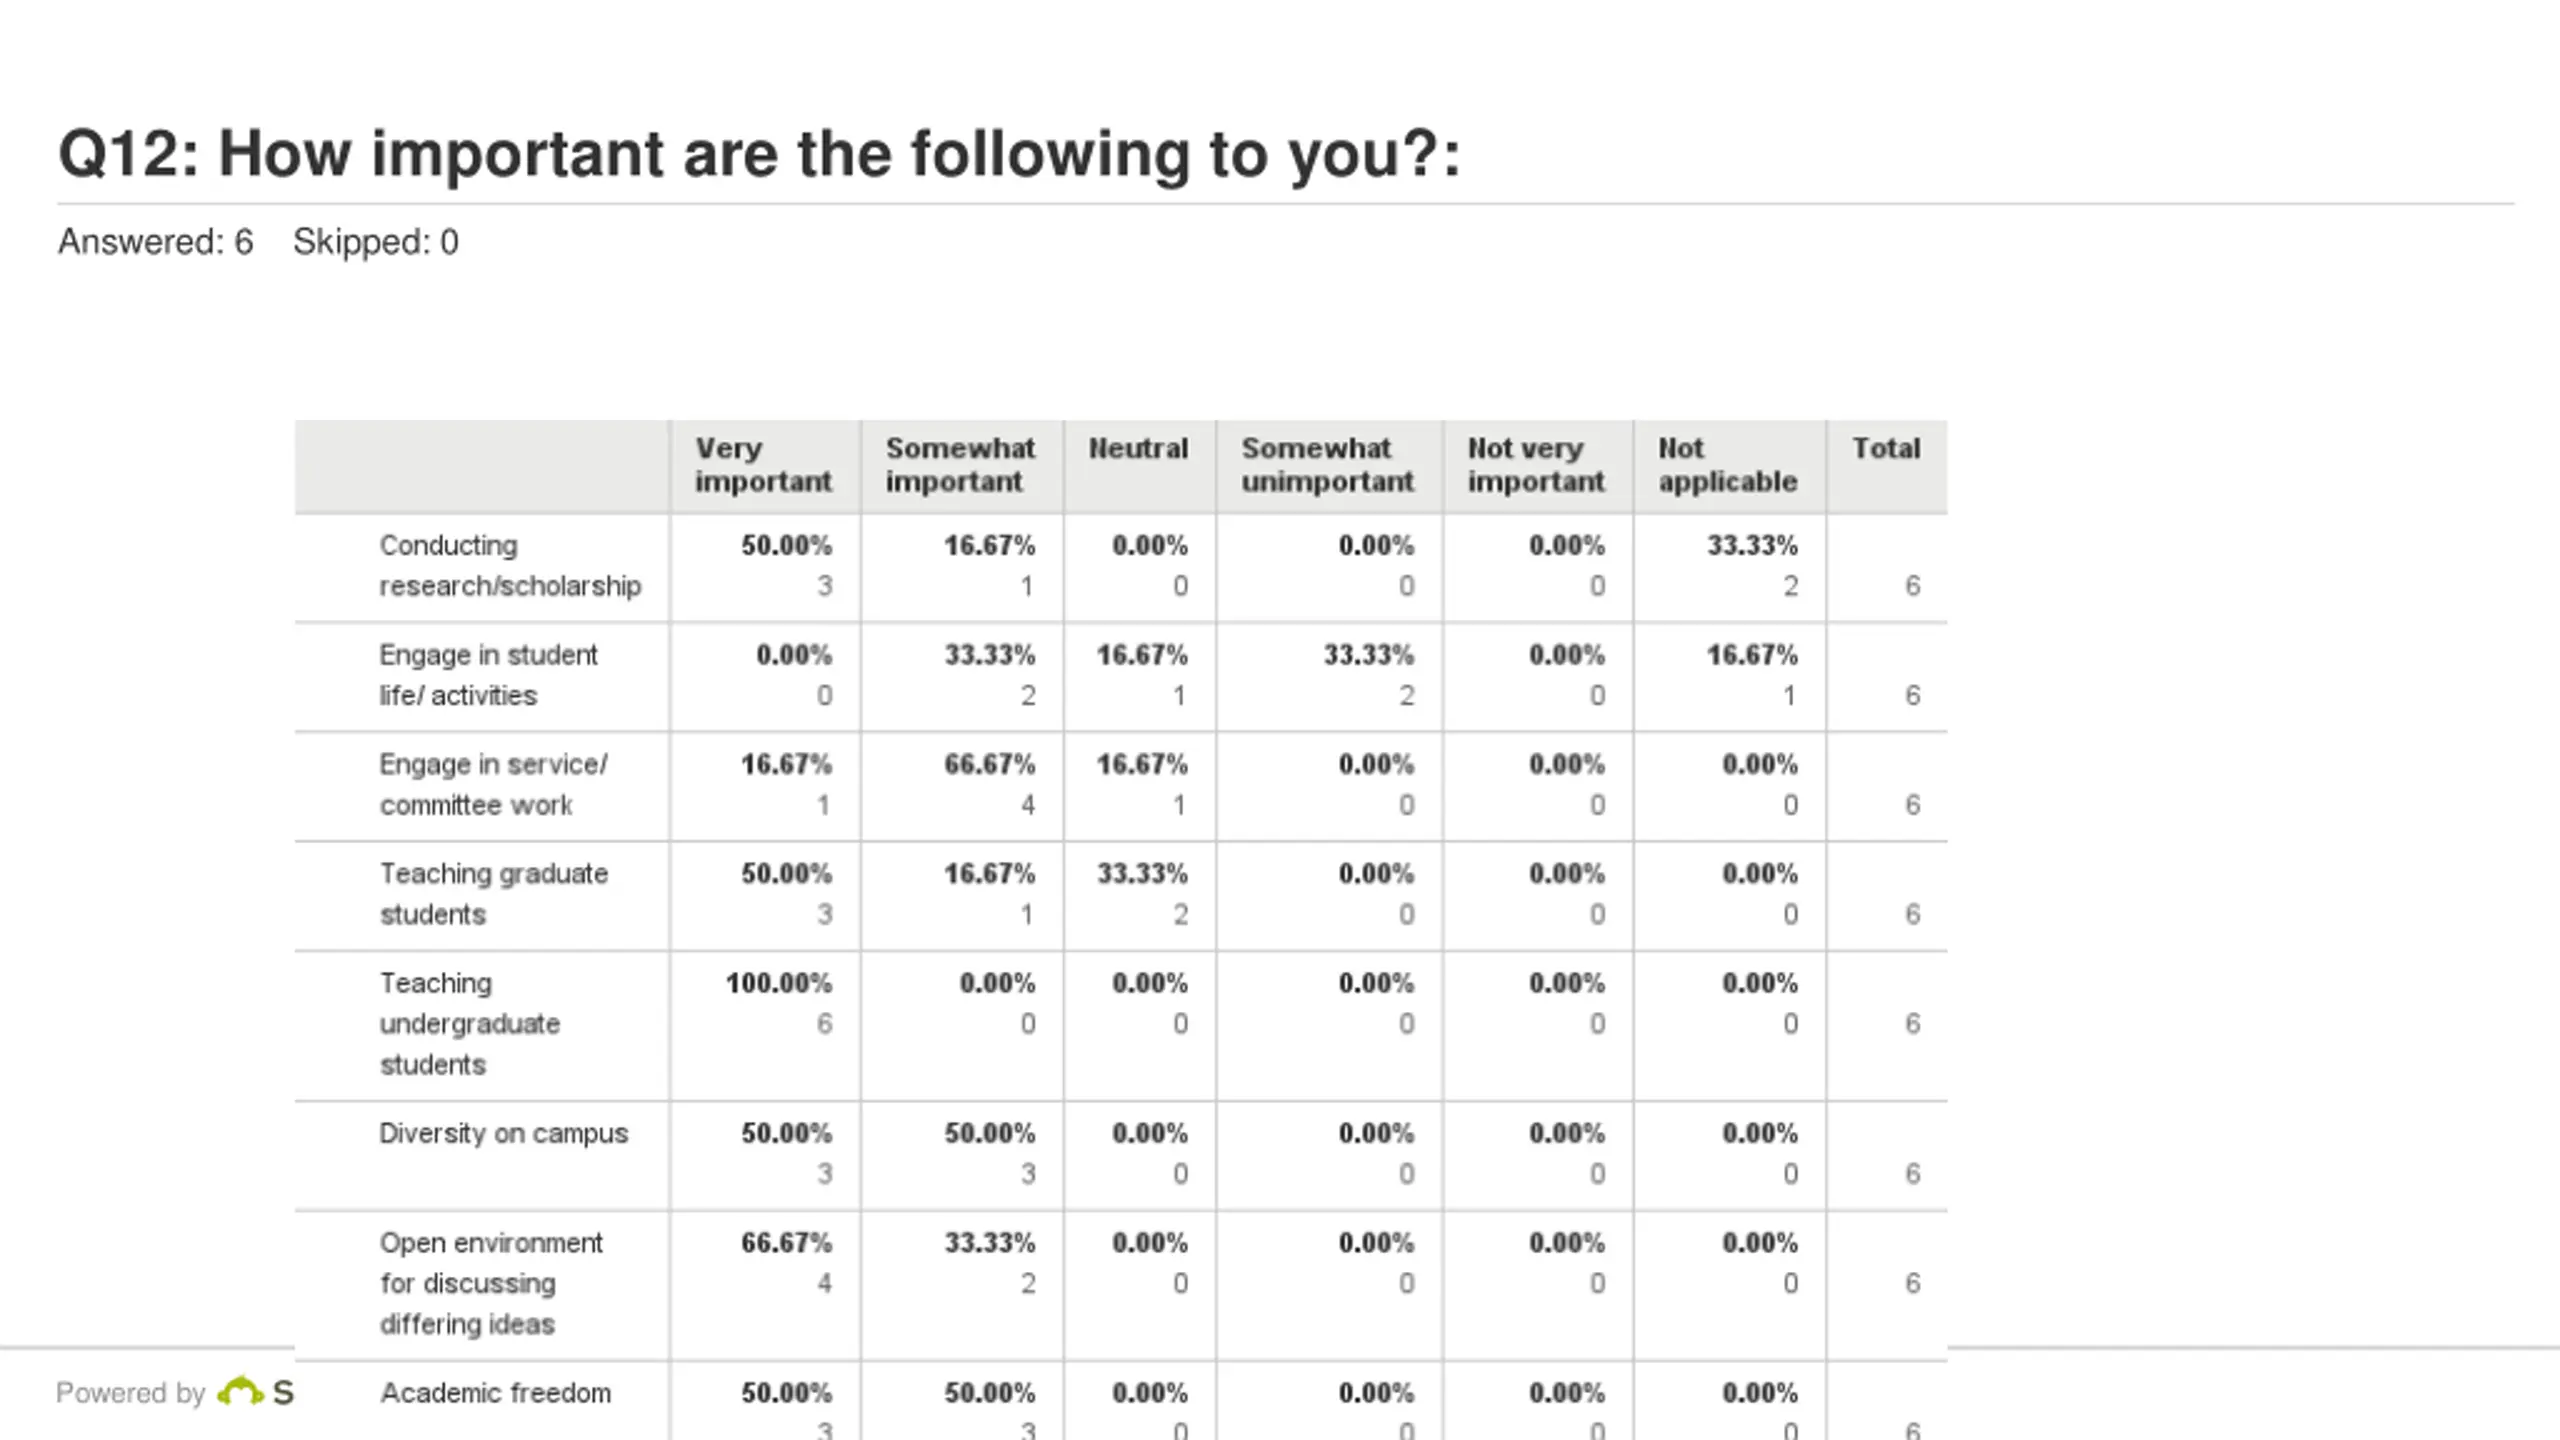Screen dimensions: 2560x1440
Task: Click the Teaching graduate students label
Action: point(493,894)
